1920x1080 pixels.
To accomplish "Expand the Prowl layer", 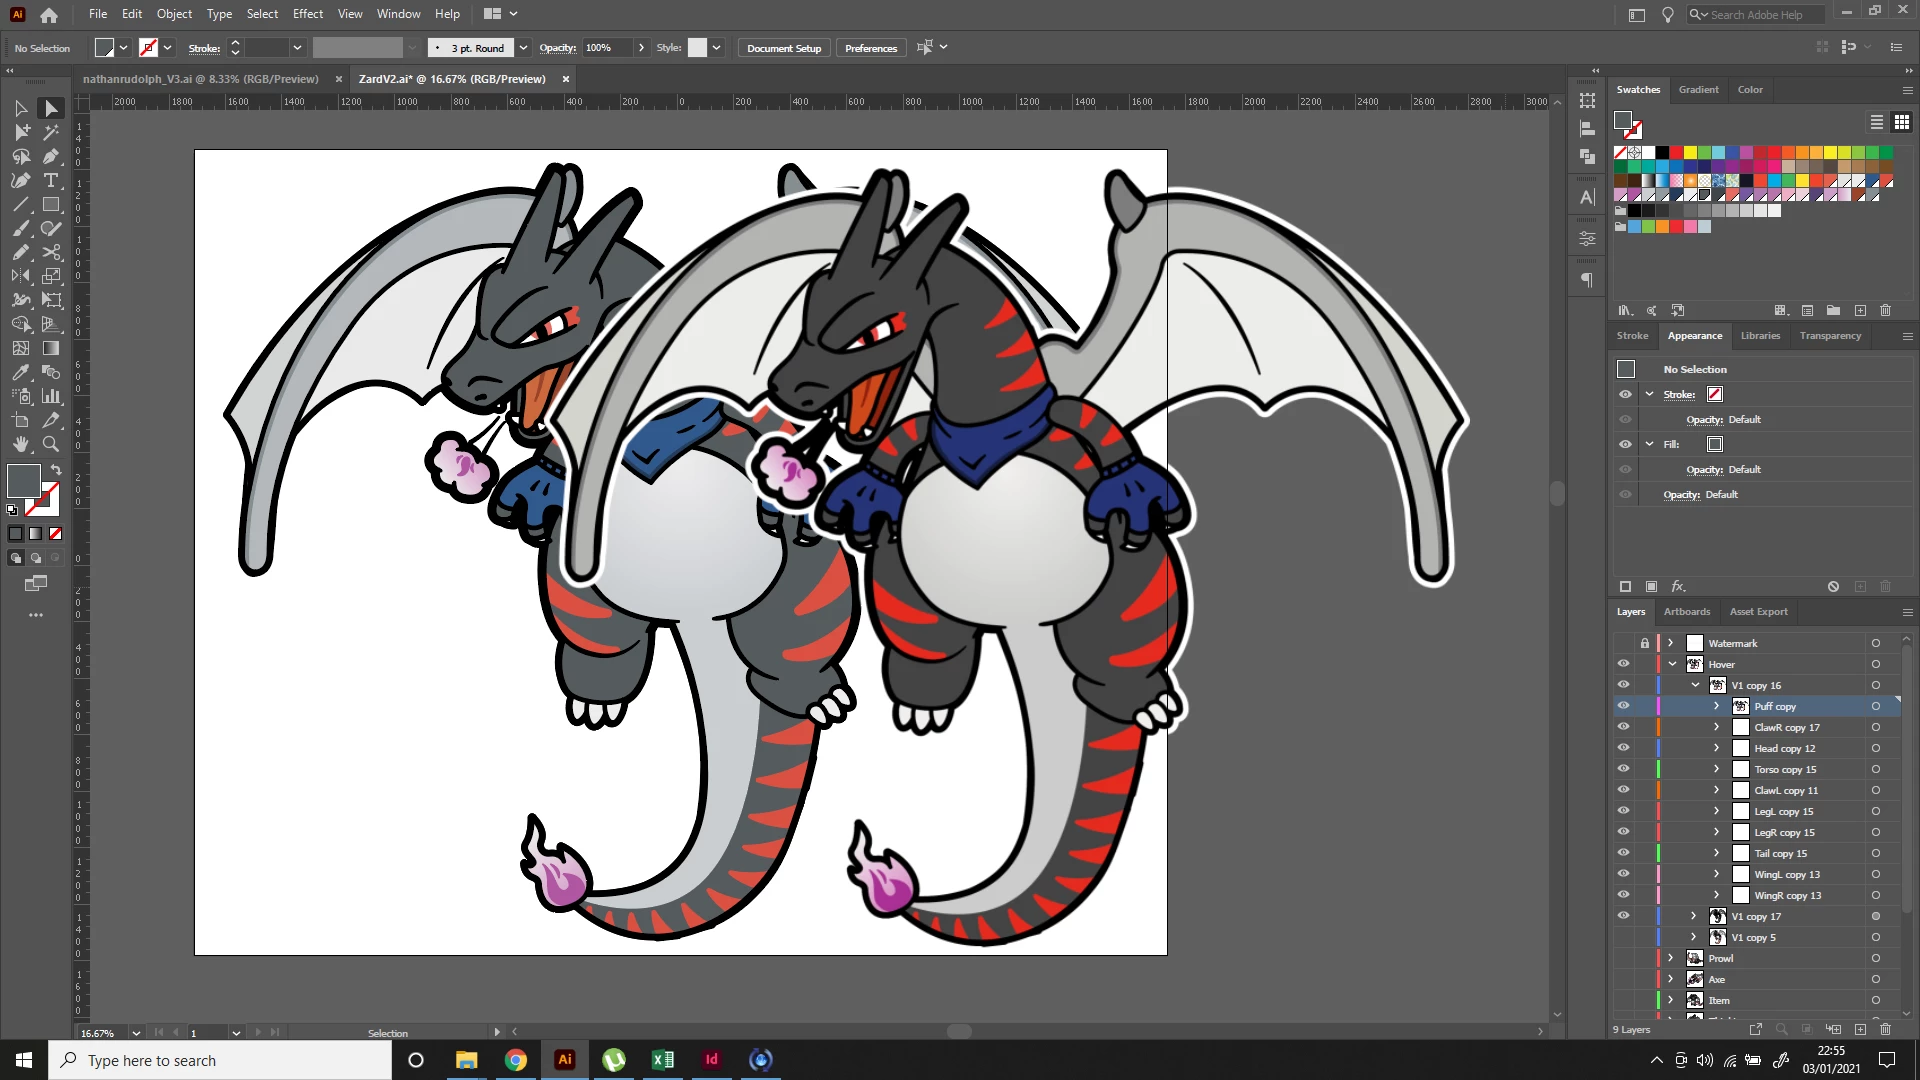I will point(1671,958).
